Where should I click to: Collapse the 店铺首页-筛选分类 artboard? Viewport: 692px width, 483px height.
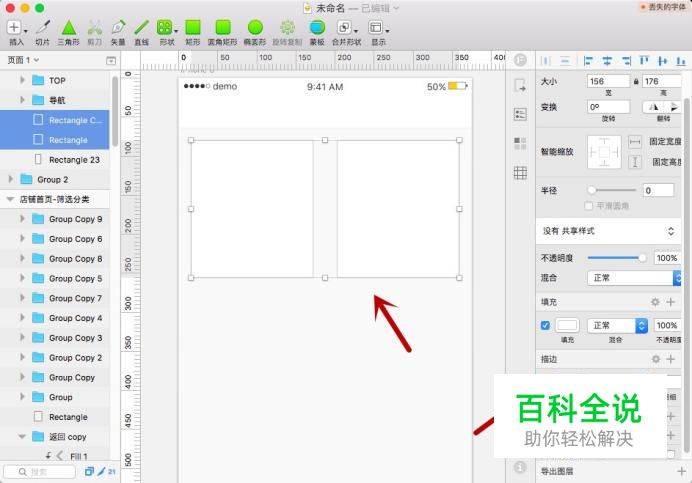pos(10,200)
